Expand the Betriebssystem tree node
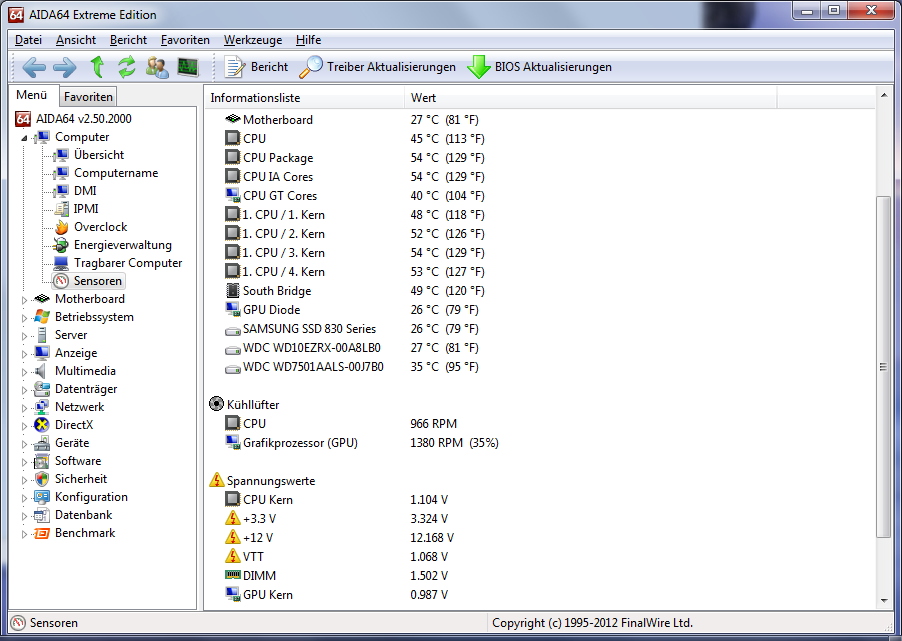The image size is (902, 641). (24, 318)
